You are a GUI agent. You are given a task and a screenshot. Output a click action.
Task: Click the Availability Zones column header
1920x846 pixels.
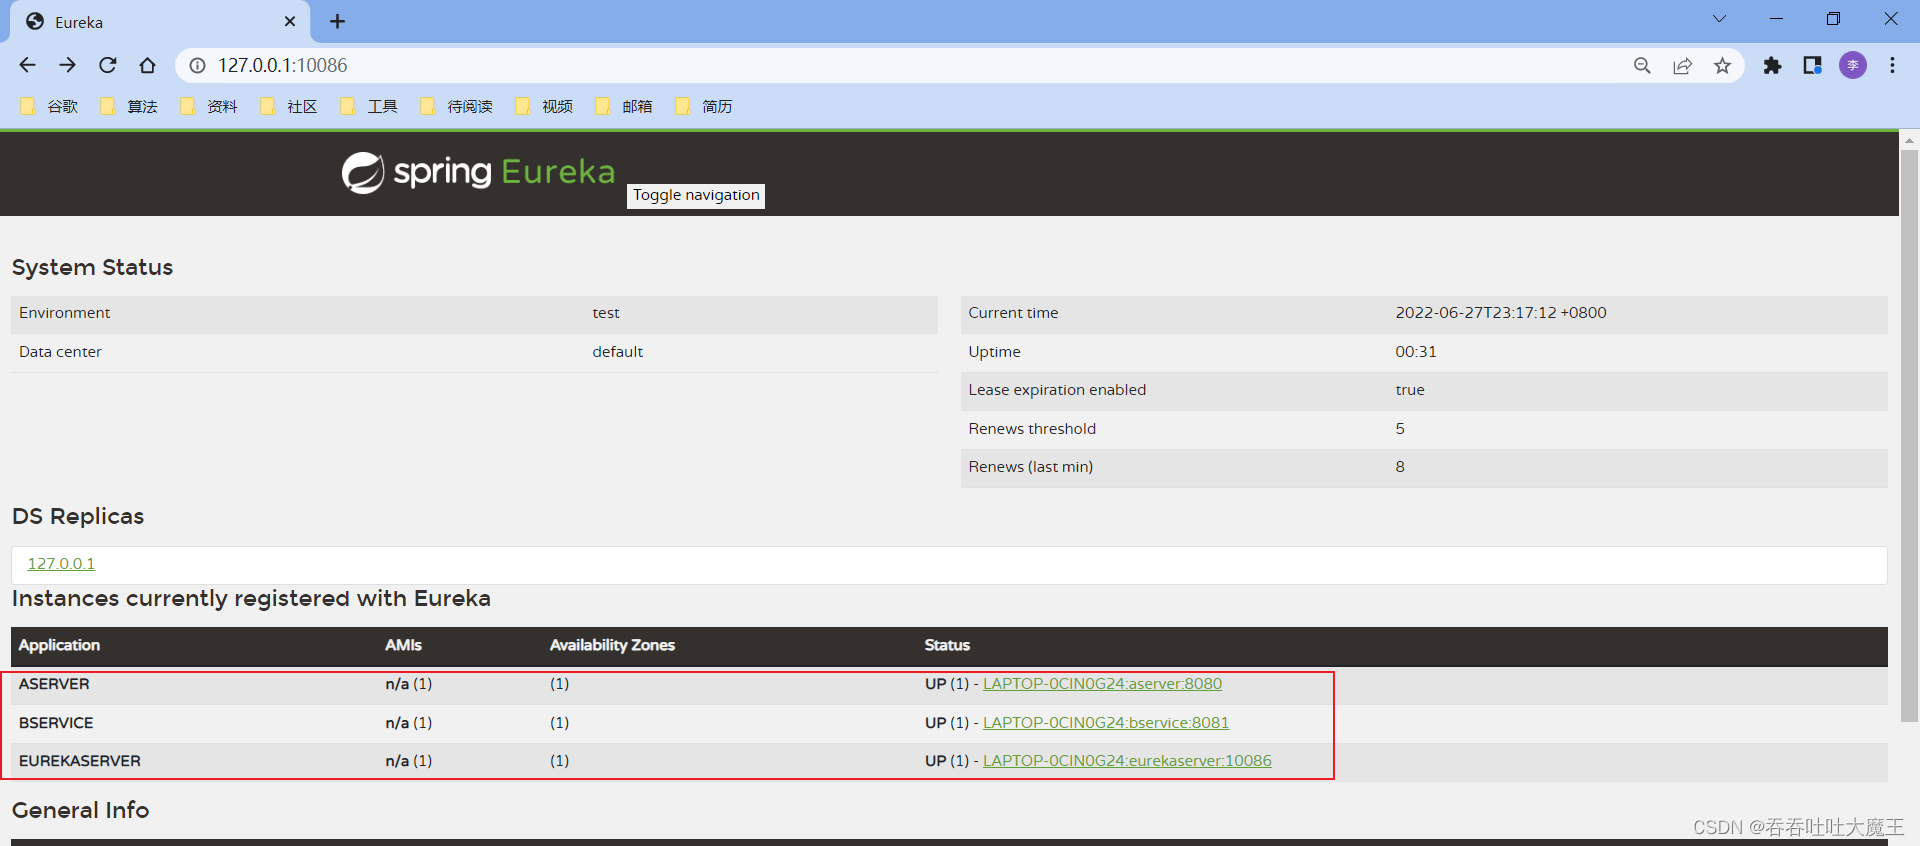pos(612,645)
